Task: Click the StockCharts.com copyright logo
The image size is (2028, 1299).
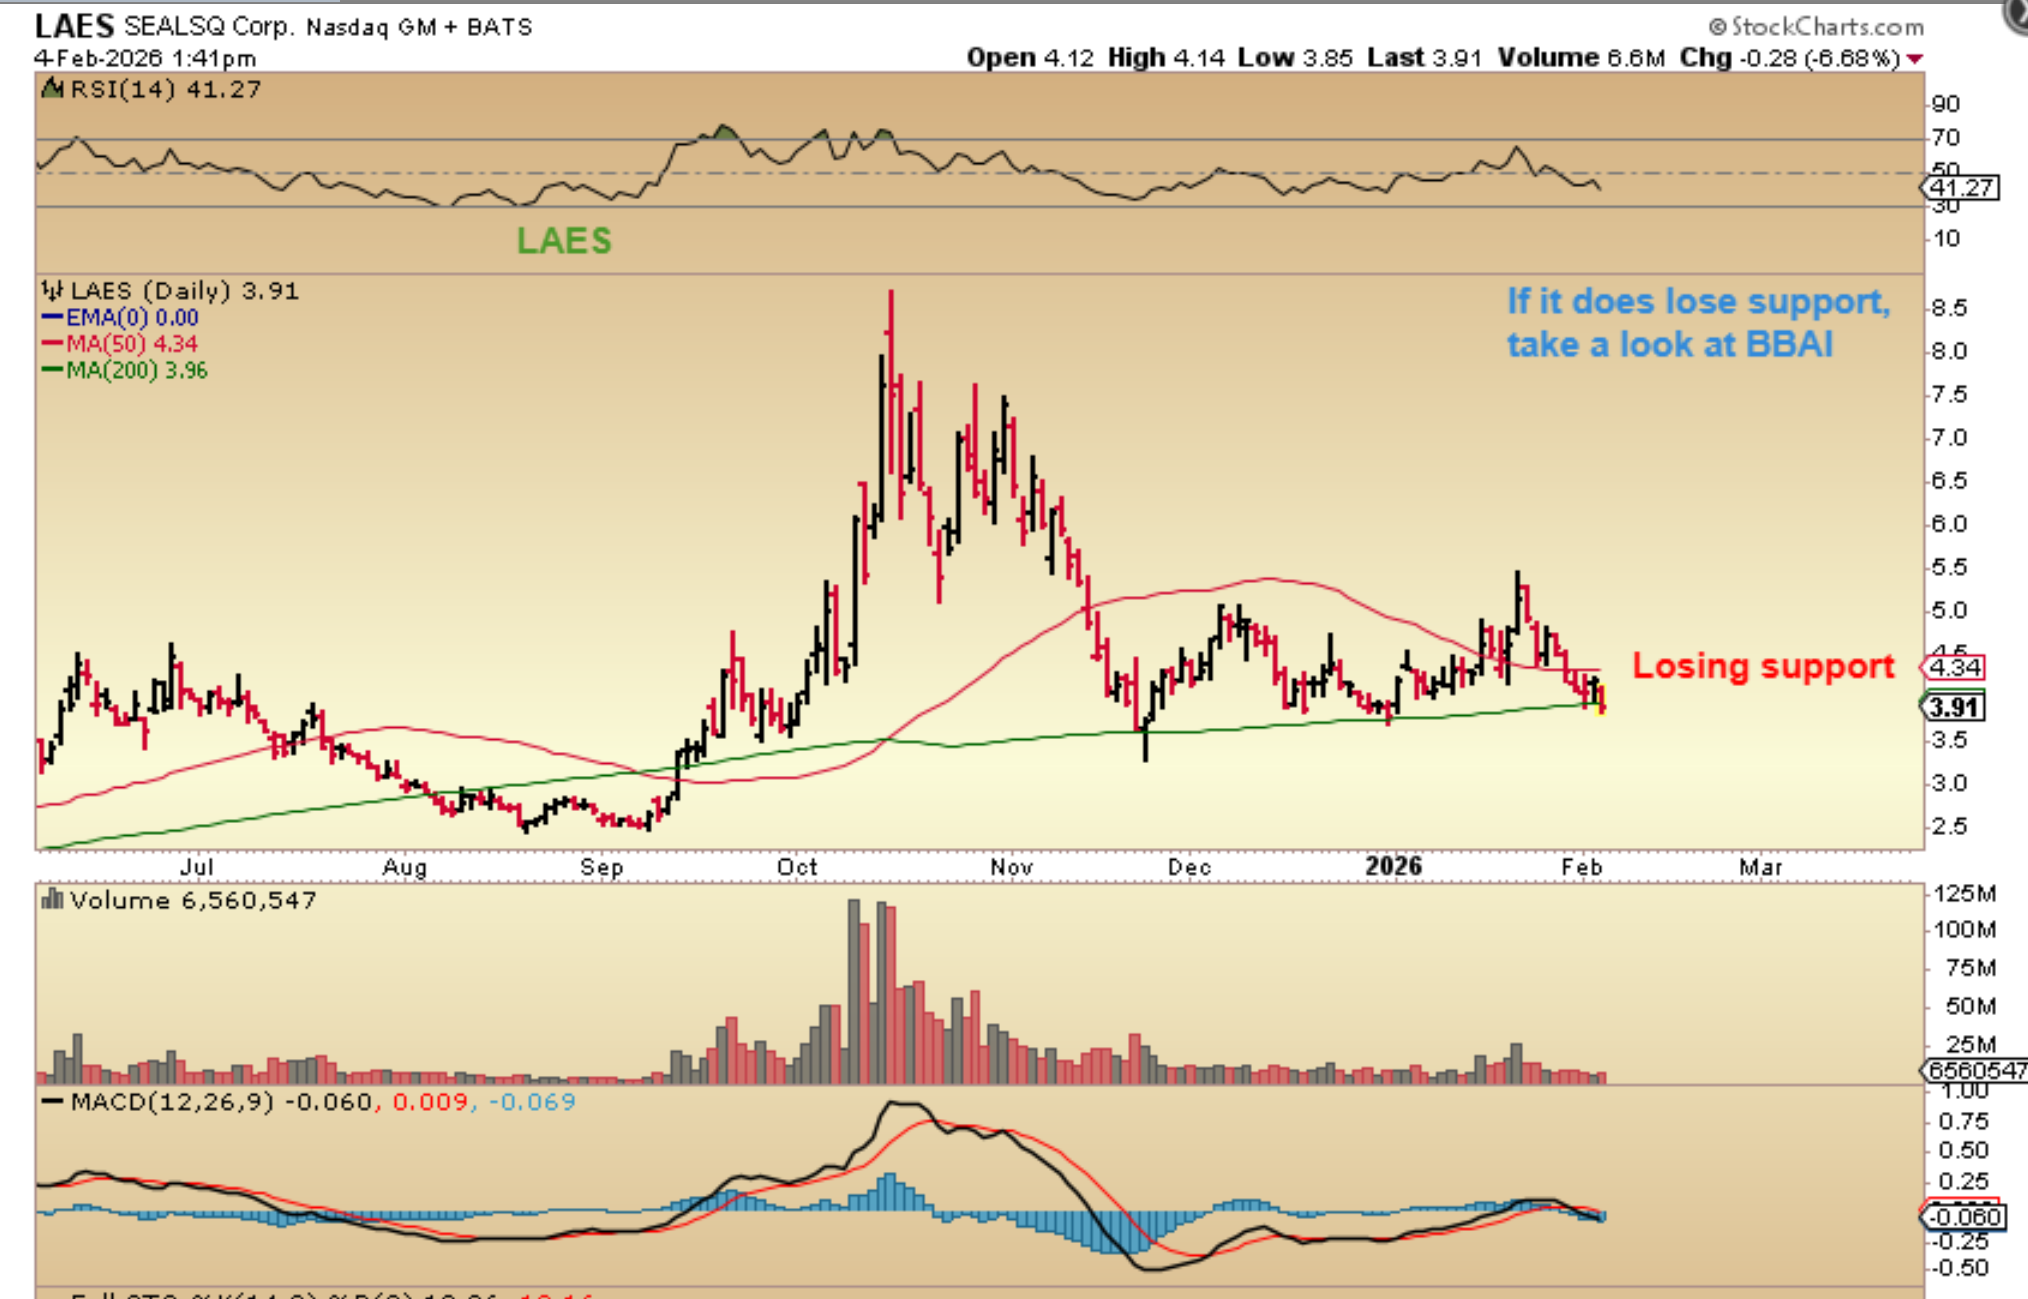Action: point(1814,26)
